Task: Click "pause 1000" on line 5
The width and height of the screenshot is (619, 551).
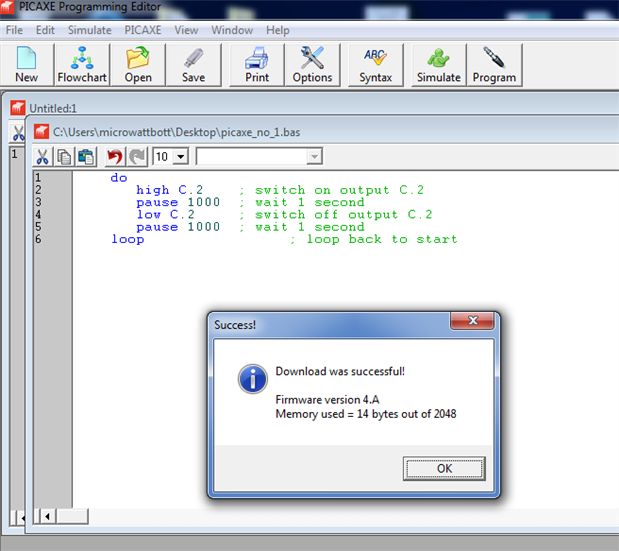Action: pos(178,227)
